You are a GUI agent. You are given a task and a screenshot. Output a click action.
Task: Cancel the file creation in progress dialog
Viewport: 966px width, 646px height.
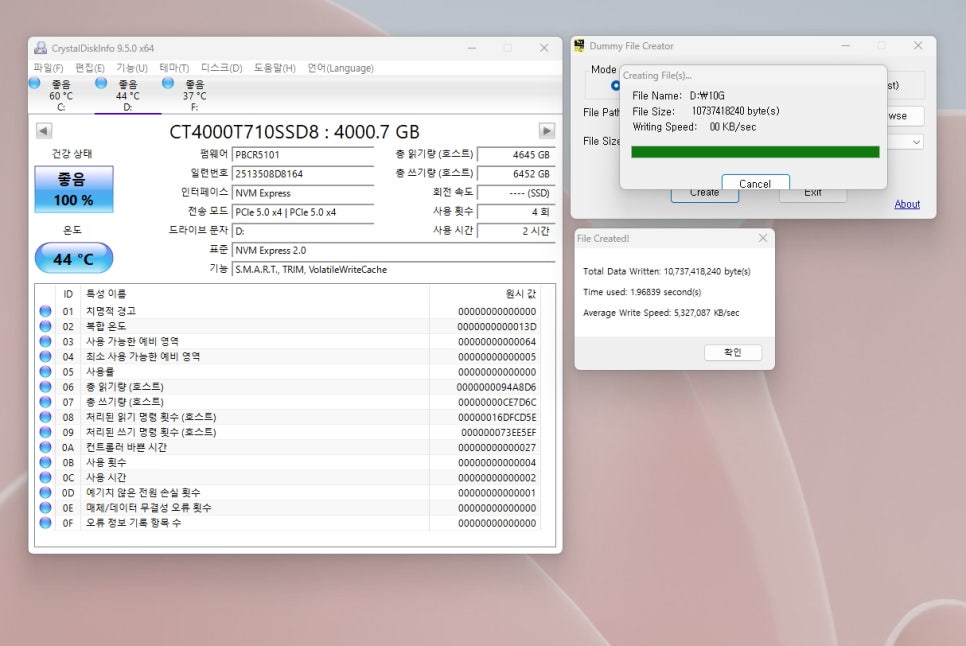755,183
